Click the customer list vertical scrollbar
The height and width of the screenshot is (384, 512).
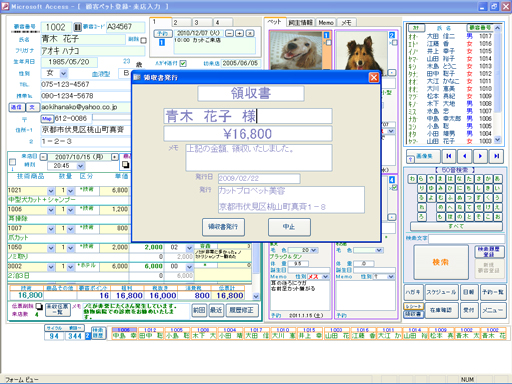(498, 84)
